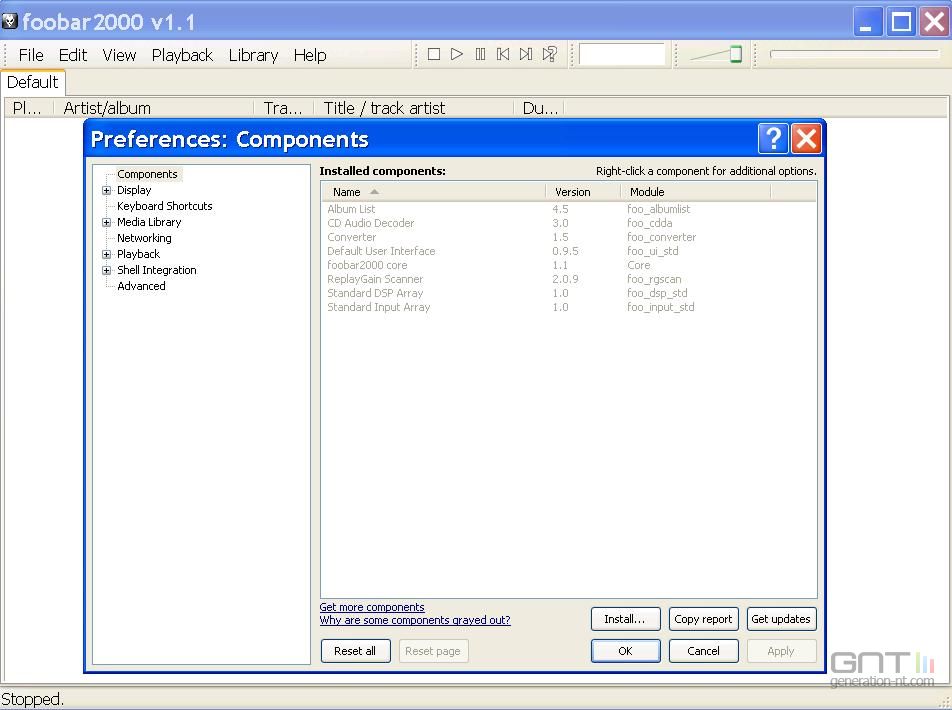The height and width of the screenshot is (710, 952).
Task: Select the Default User Interface component row
Action: pyautogui.click(x=569, y=251)
